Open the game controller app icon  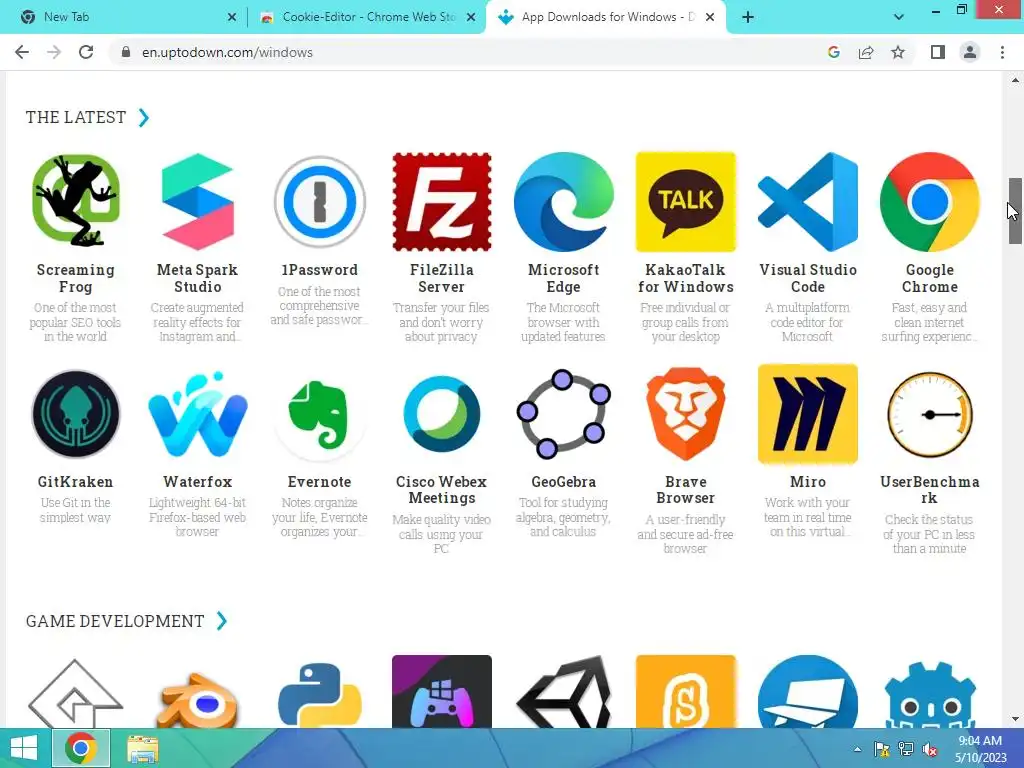click(441, 692)
